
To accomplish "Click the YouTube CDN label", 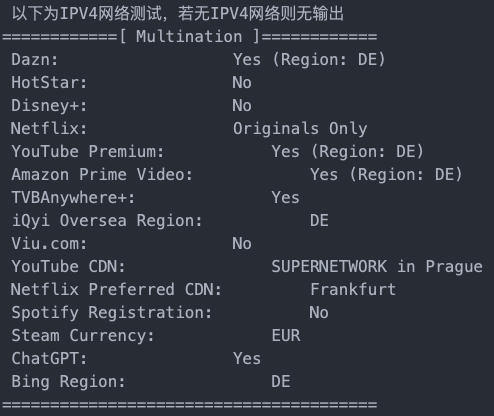I will 68,267.
